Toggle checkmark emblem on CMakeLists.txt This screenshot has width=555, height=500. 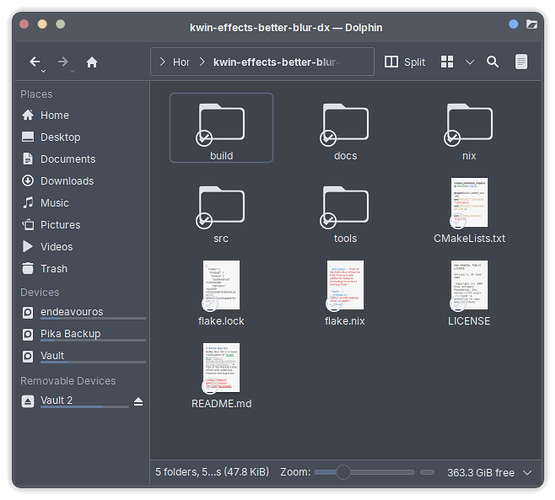(x=458, y=221)
